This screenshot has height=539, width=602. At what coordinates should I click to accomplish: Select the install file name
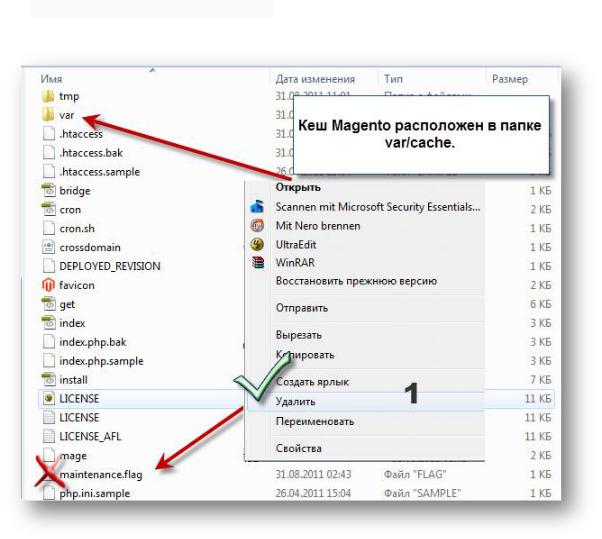[73, 380]
